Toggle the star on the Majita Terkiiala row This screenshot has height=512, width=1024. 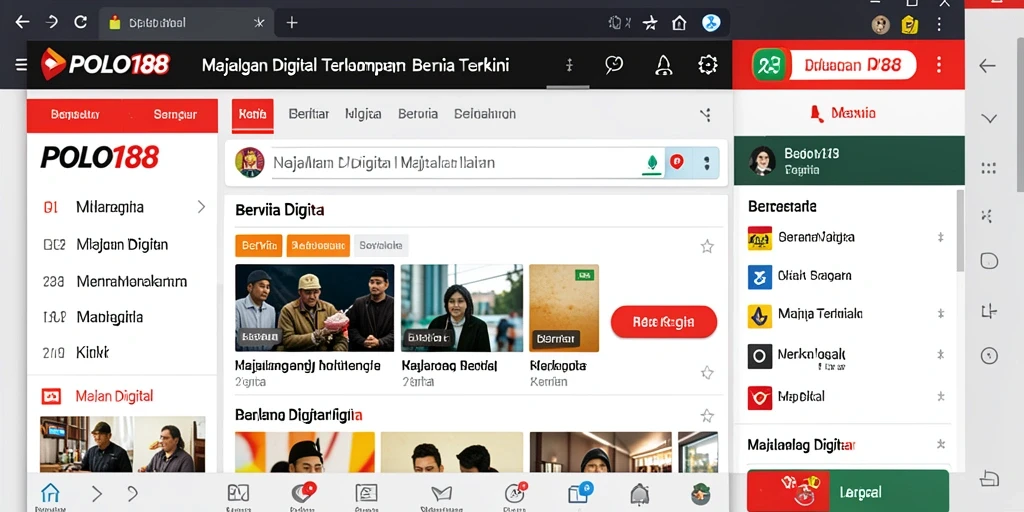pyautogui.click(x=941, y=314)
